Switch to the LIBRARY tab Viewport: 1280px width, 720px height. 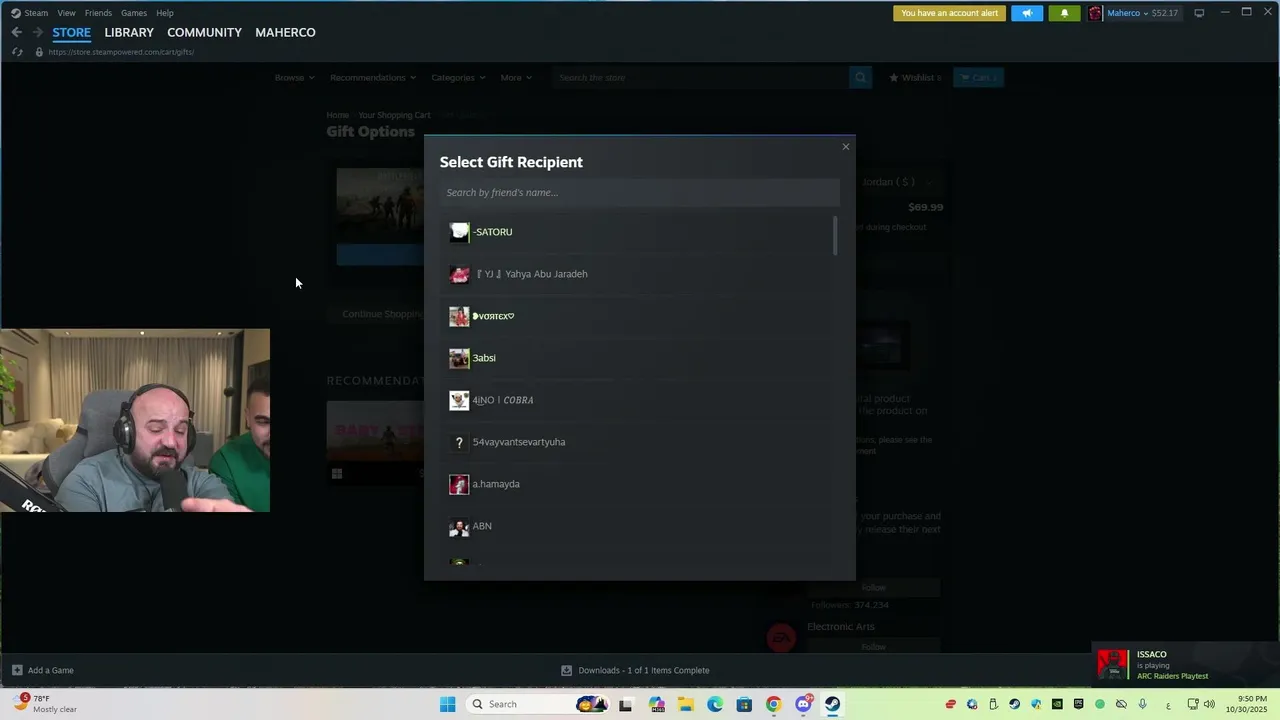pos(129,32)
